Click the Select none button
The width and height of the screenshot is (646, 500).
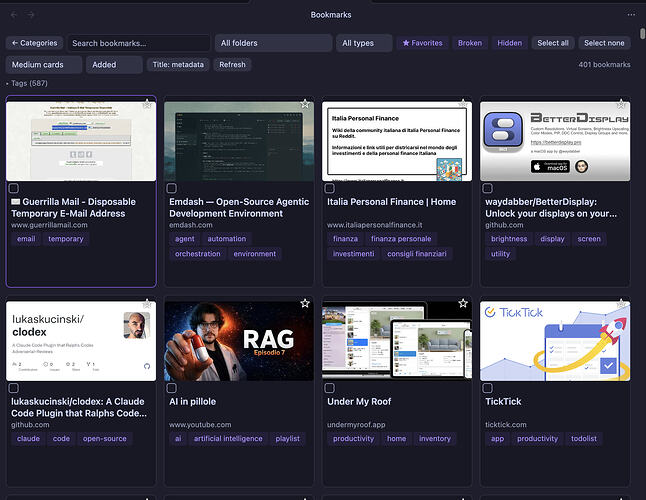604,43
